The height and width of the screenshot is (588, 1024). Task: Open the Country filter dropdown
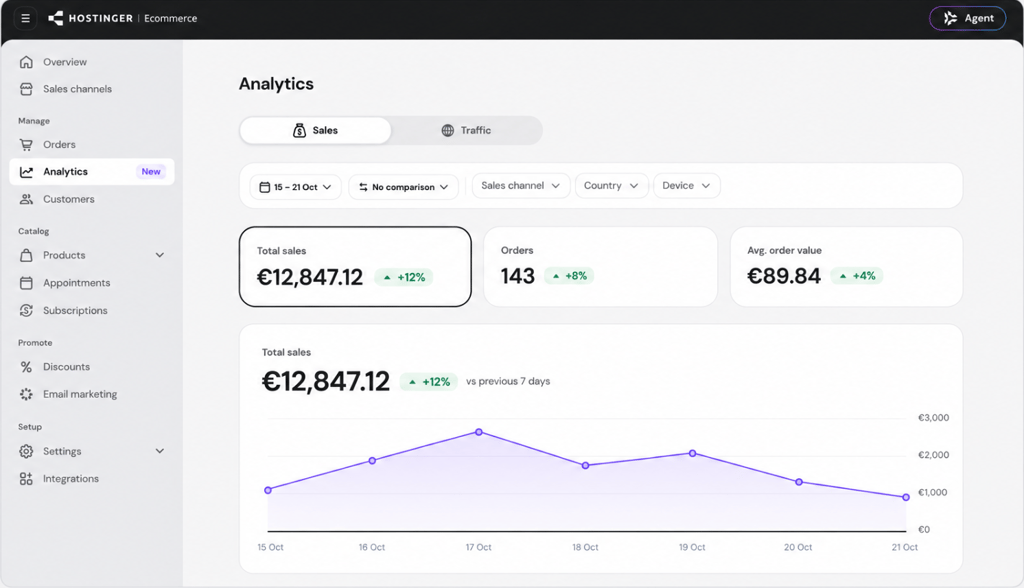(x=611, y=186)
